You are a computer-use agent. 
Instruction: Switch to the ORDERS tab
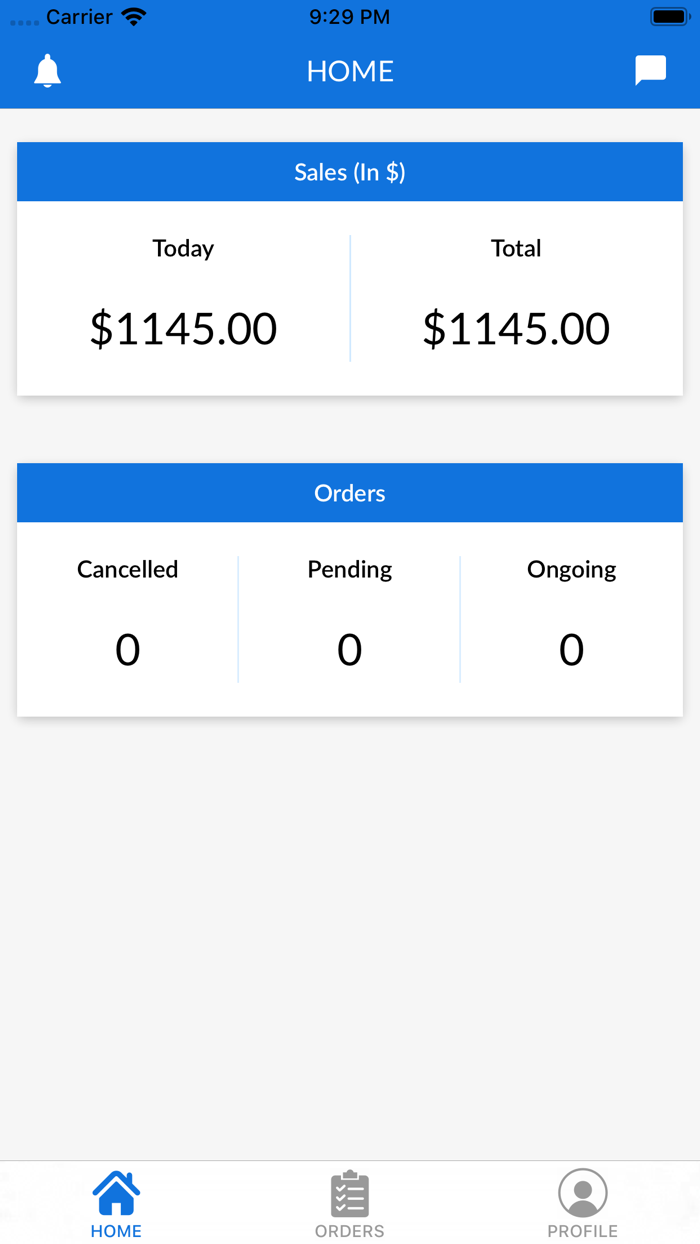(x=349, y=1231)
